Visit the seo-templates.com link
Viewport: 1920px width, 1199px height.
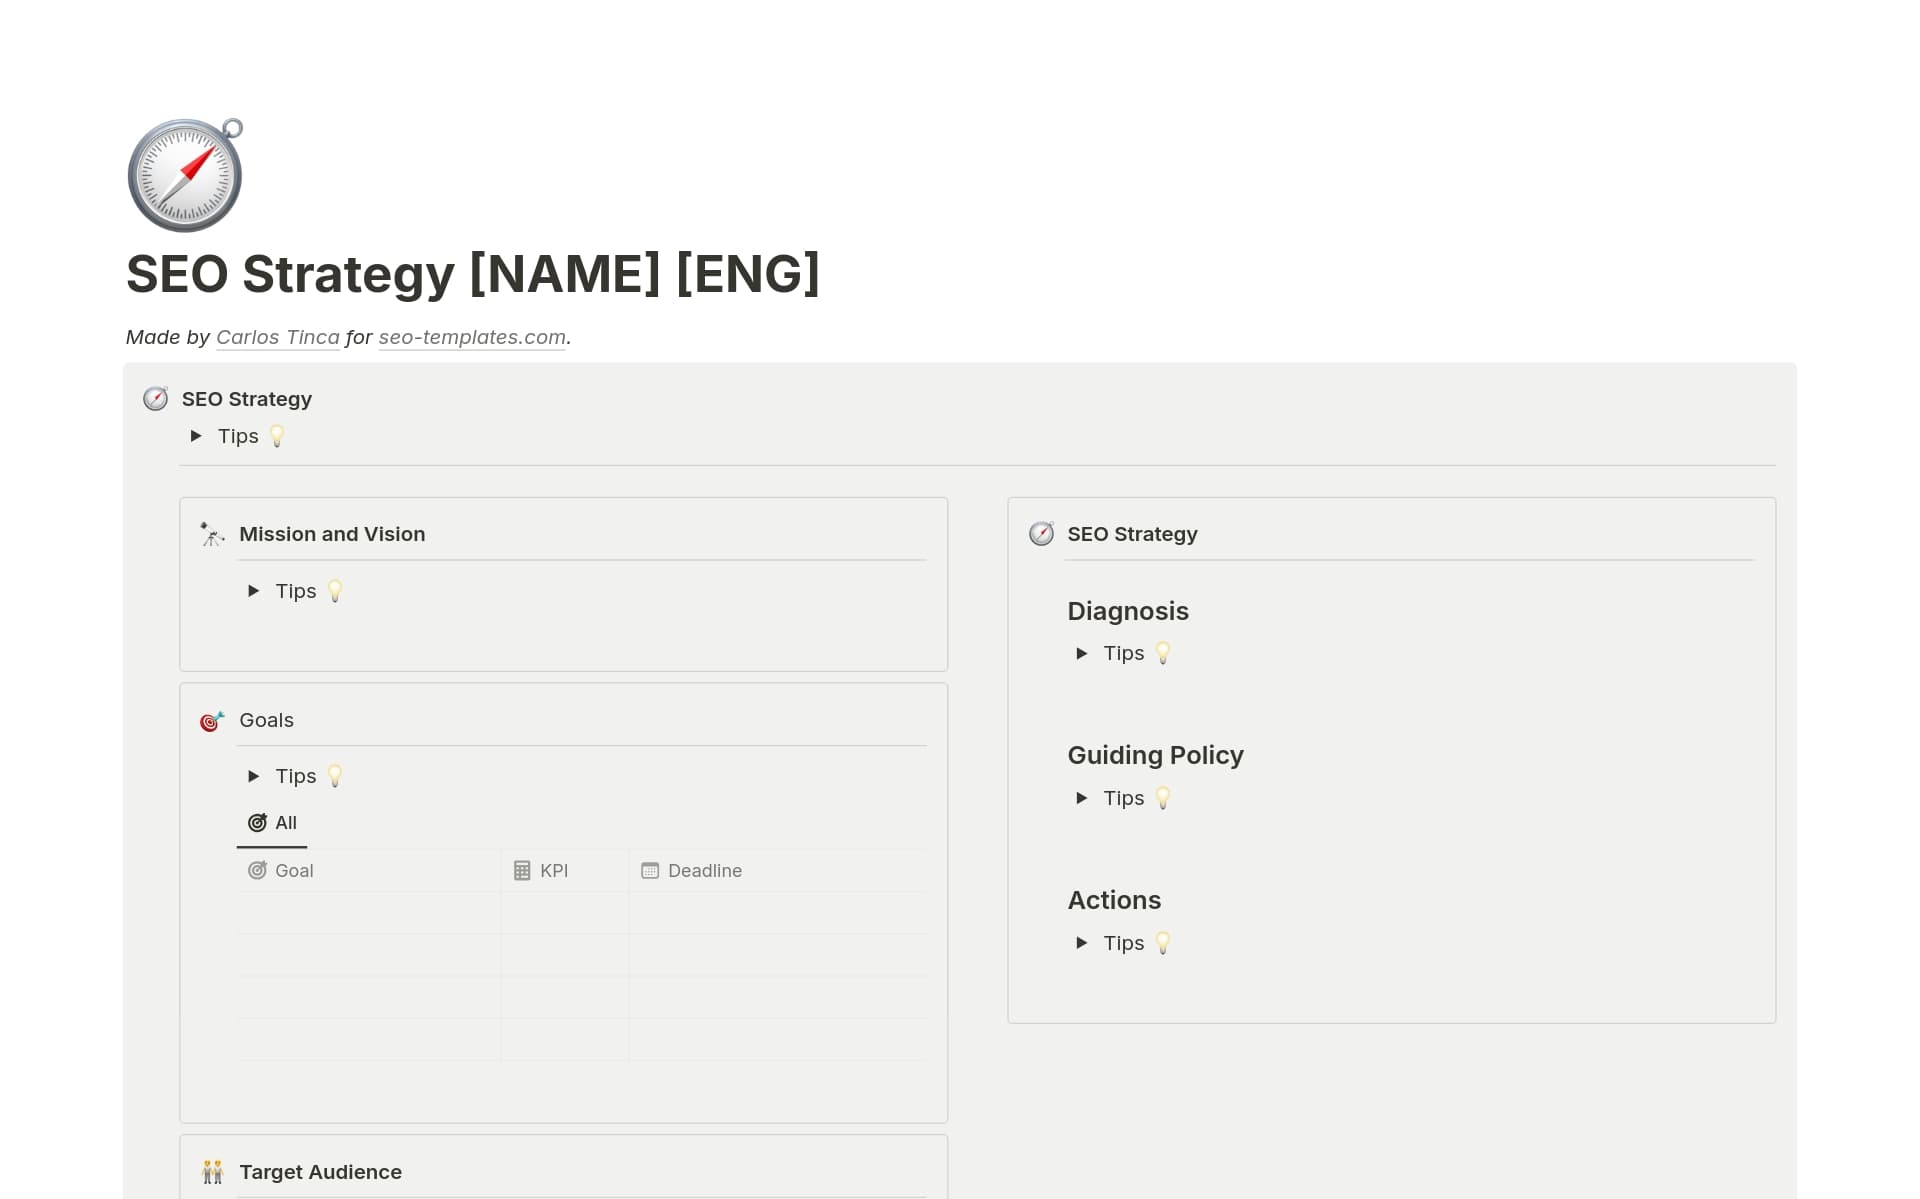[x=470, y=338]
